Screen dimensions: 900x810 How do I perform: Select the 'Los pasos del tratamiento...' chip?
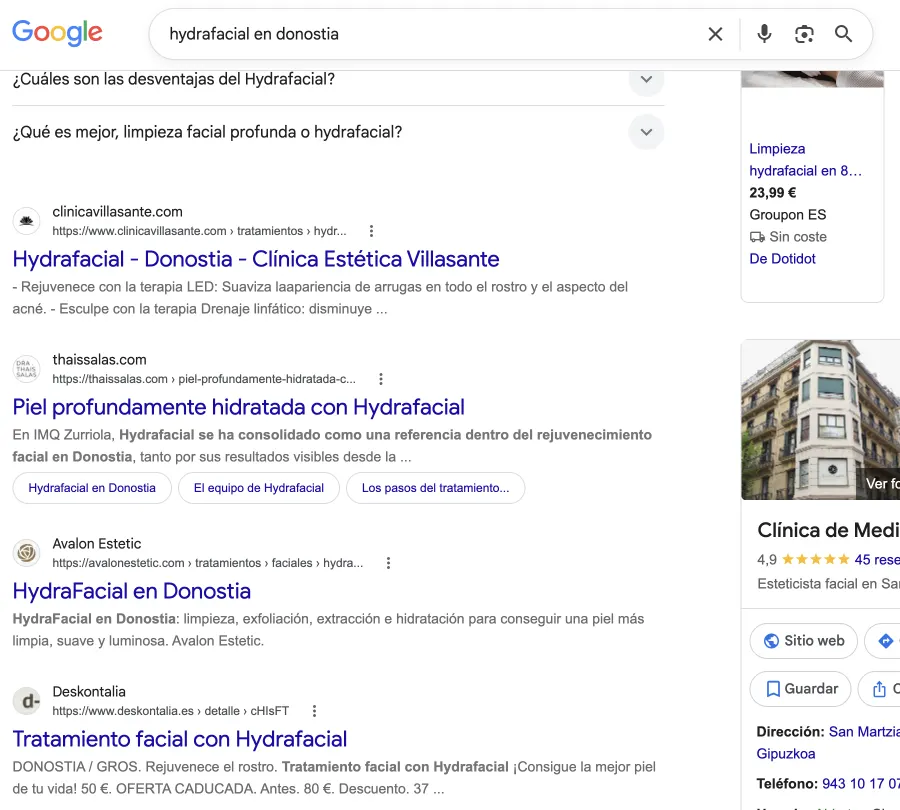436,488
